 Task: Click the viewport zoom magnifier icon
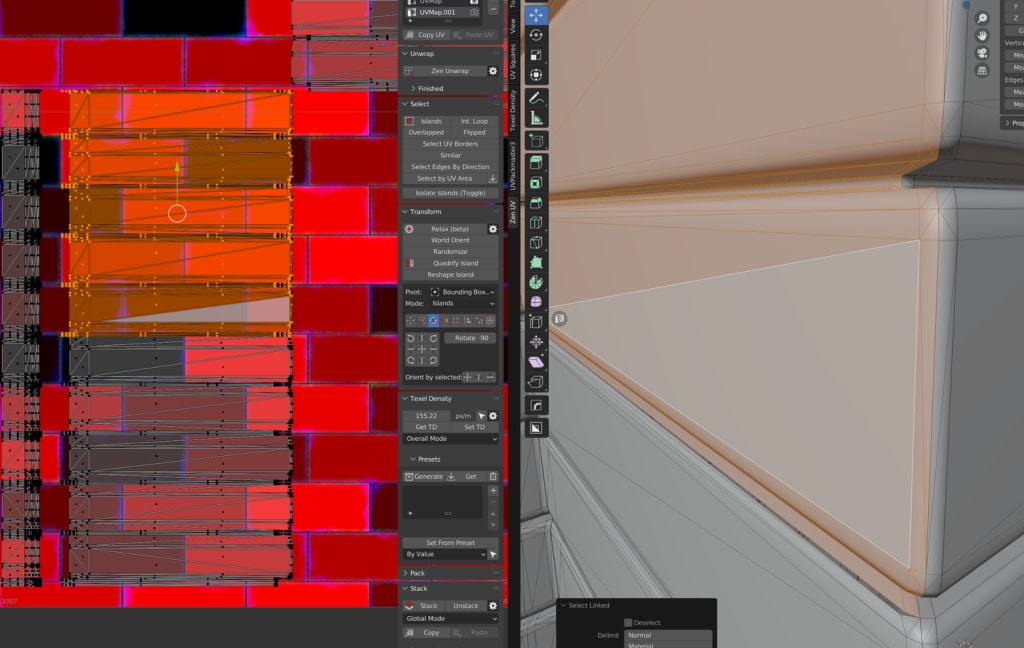pyautogui.click(x=982, y=18)
